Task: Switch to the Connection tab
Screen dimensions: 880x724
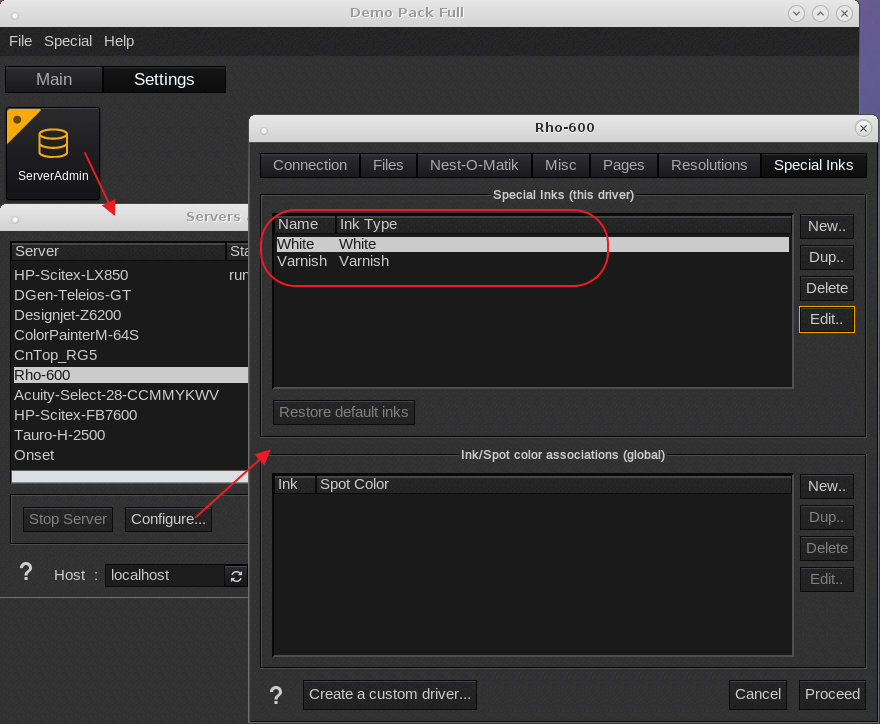Action: 310,165
